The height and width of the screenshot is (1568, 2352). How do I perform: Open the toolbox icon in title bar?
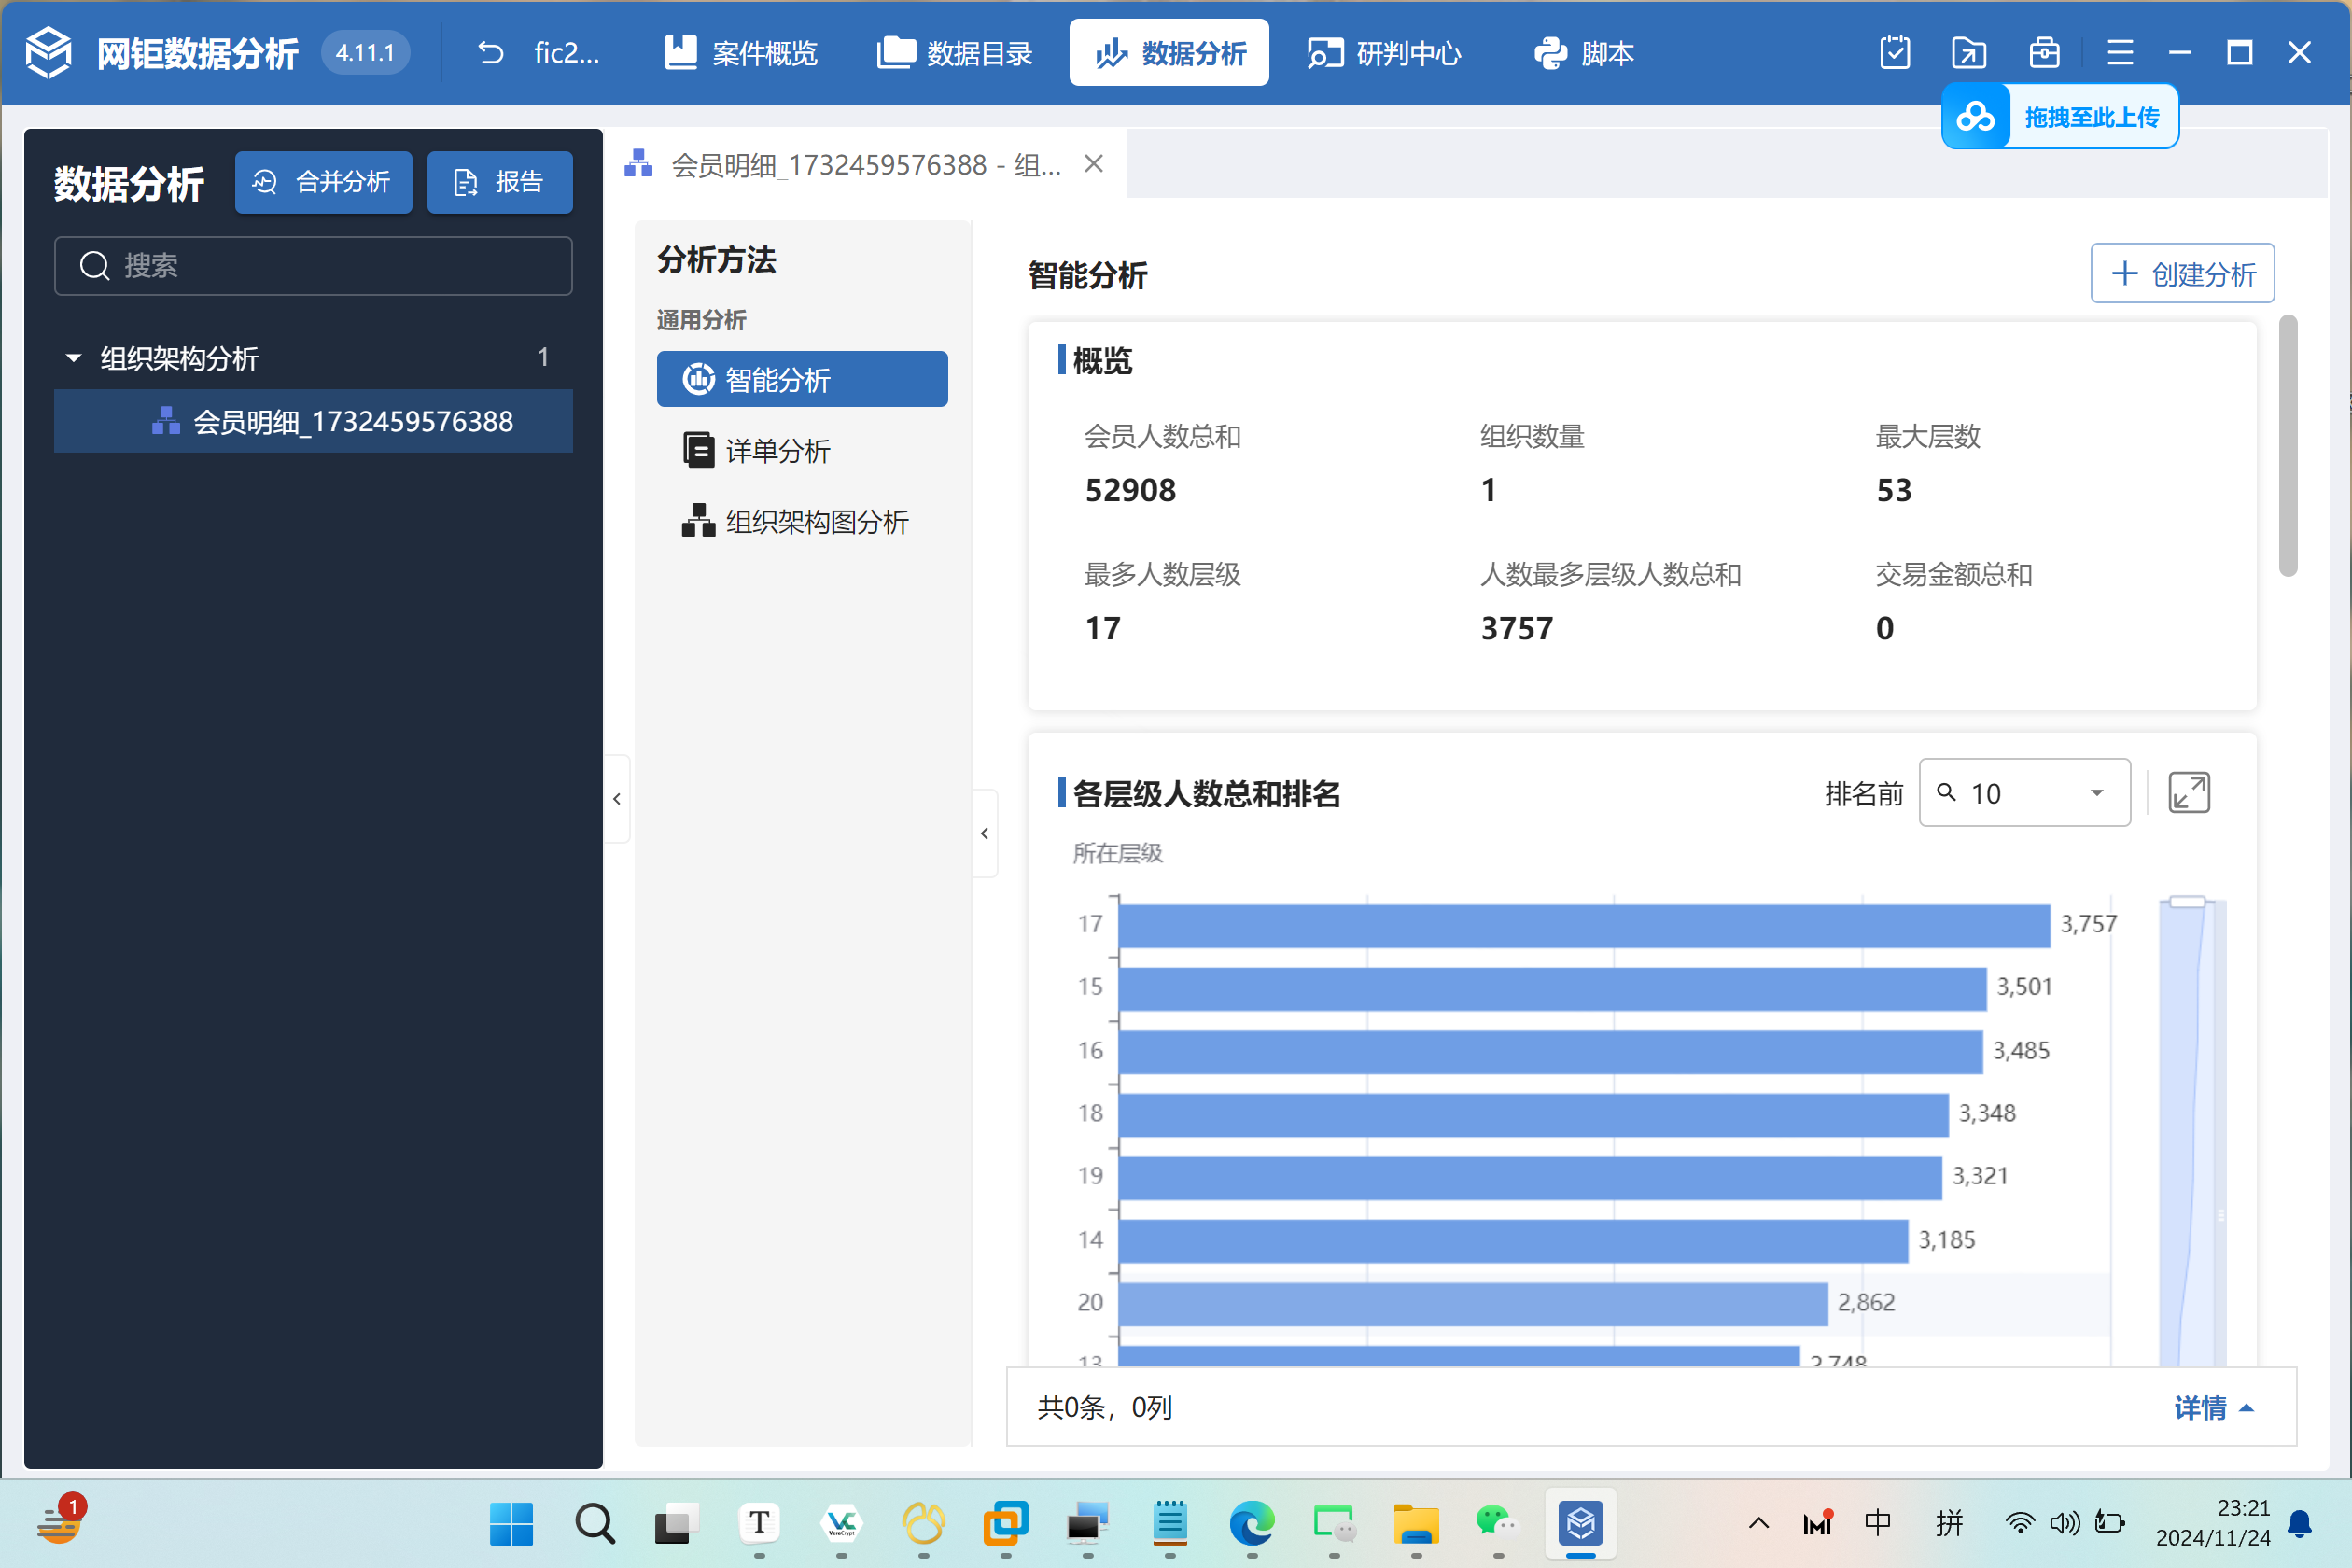[2044, 53]
